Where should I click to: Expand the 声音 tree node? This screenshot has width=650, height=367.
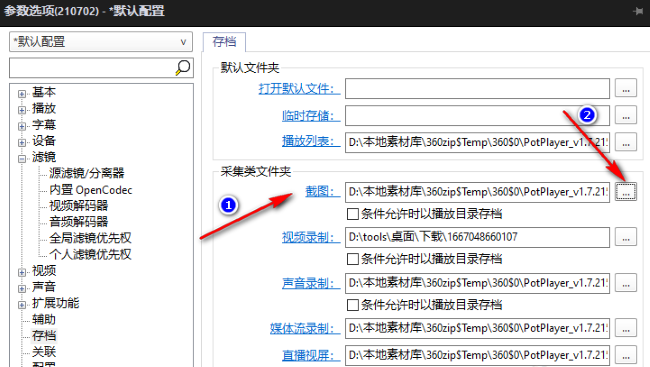click(22, 289)
